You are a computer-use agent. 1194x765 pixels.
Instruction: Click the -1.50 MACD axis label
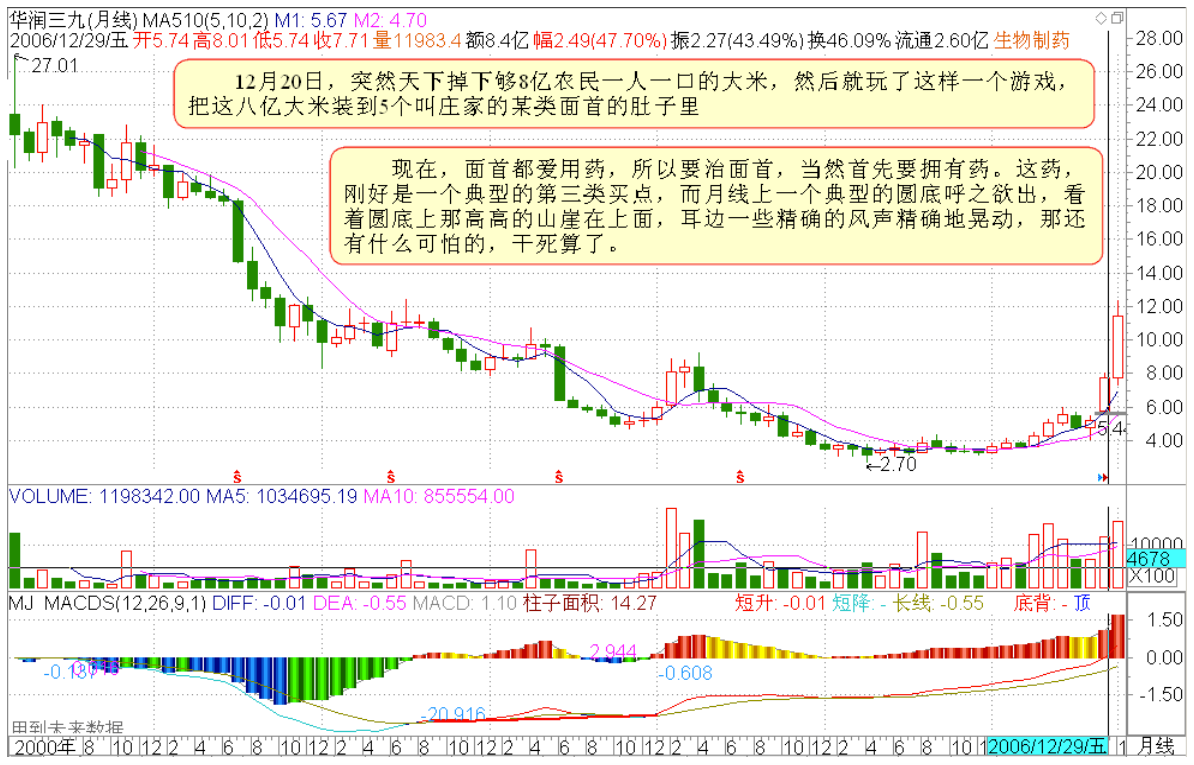click(x=1160, y=693)
